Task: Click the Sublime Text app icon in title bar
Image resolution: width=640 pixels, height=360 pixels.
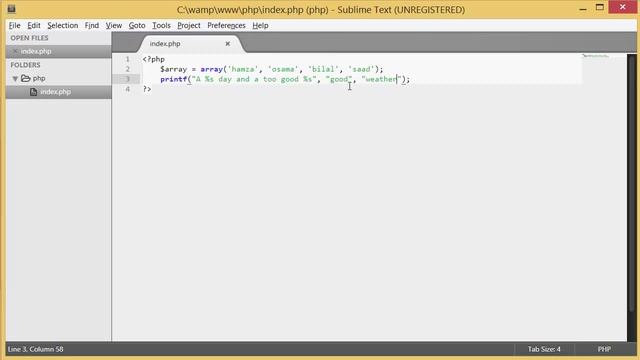Action: pos(11,9)
